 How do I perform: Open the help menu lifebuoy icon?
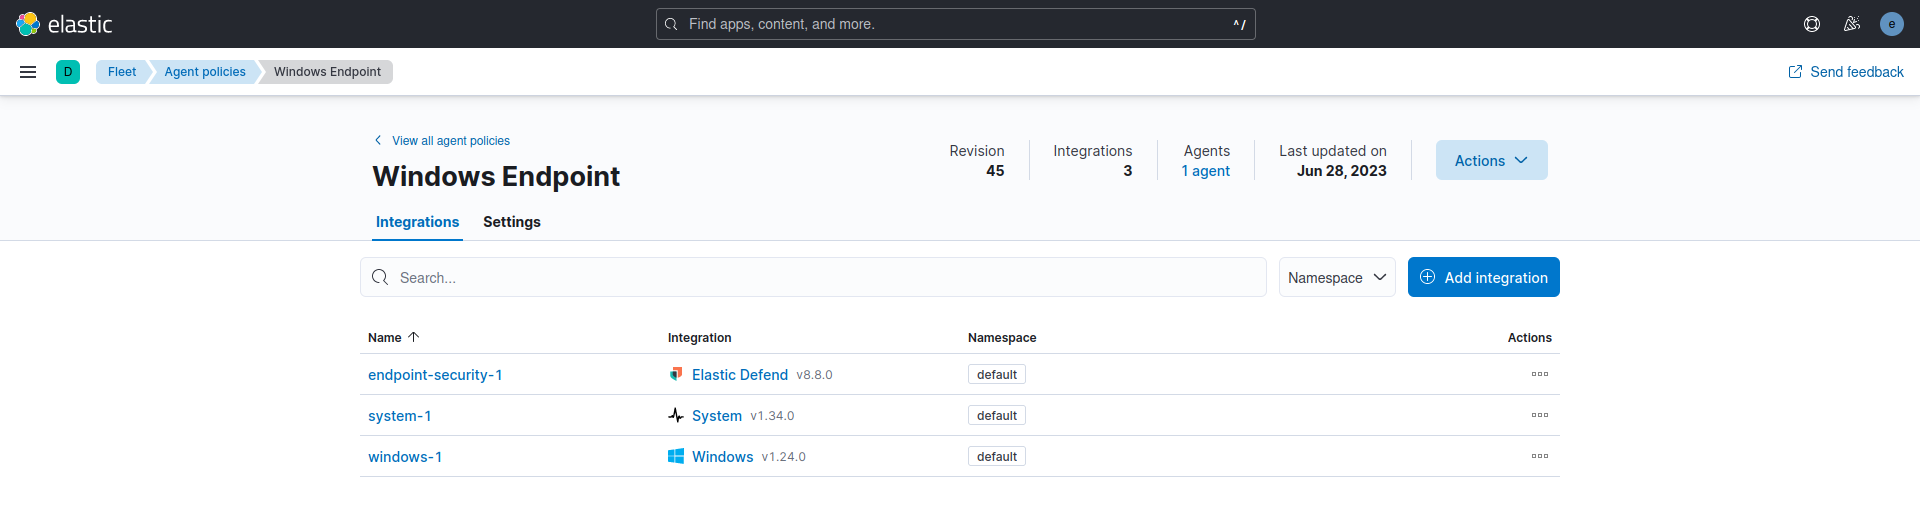click(1812, 24)
